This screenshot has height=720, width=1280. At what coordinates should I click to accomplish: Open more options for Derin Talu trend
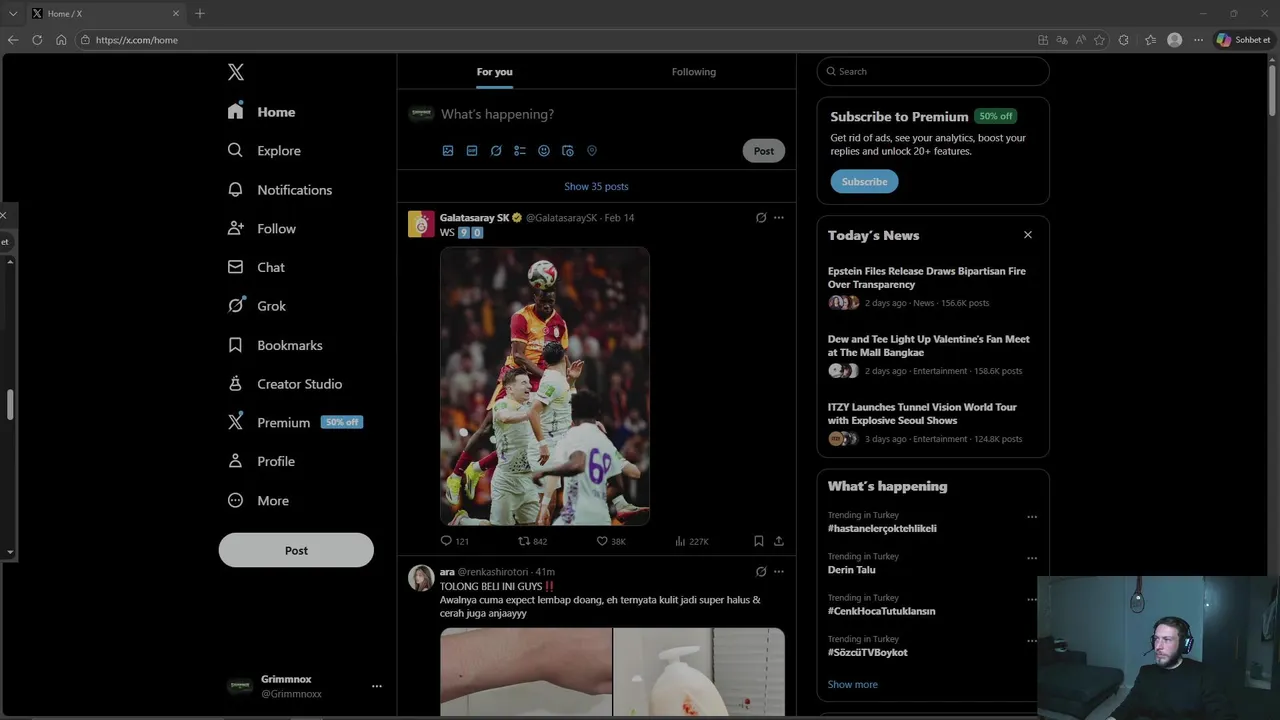click(x=1032, y=558)
